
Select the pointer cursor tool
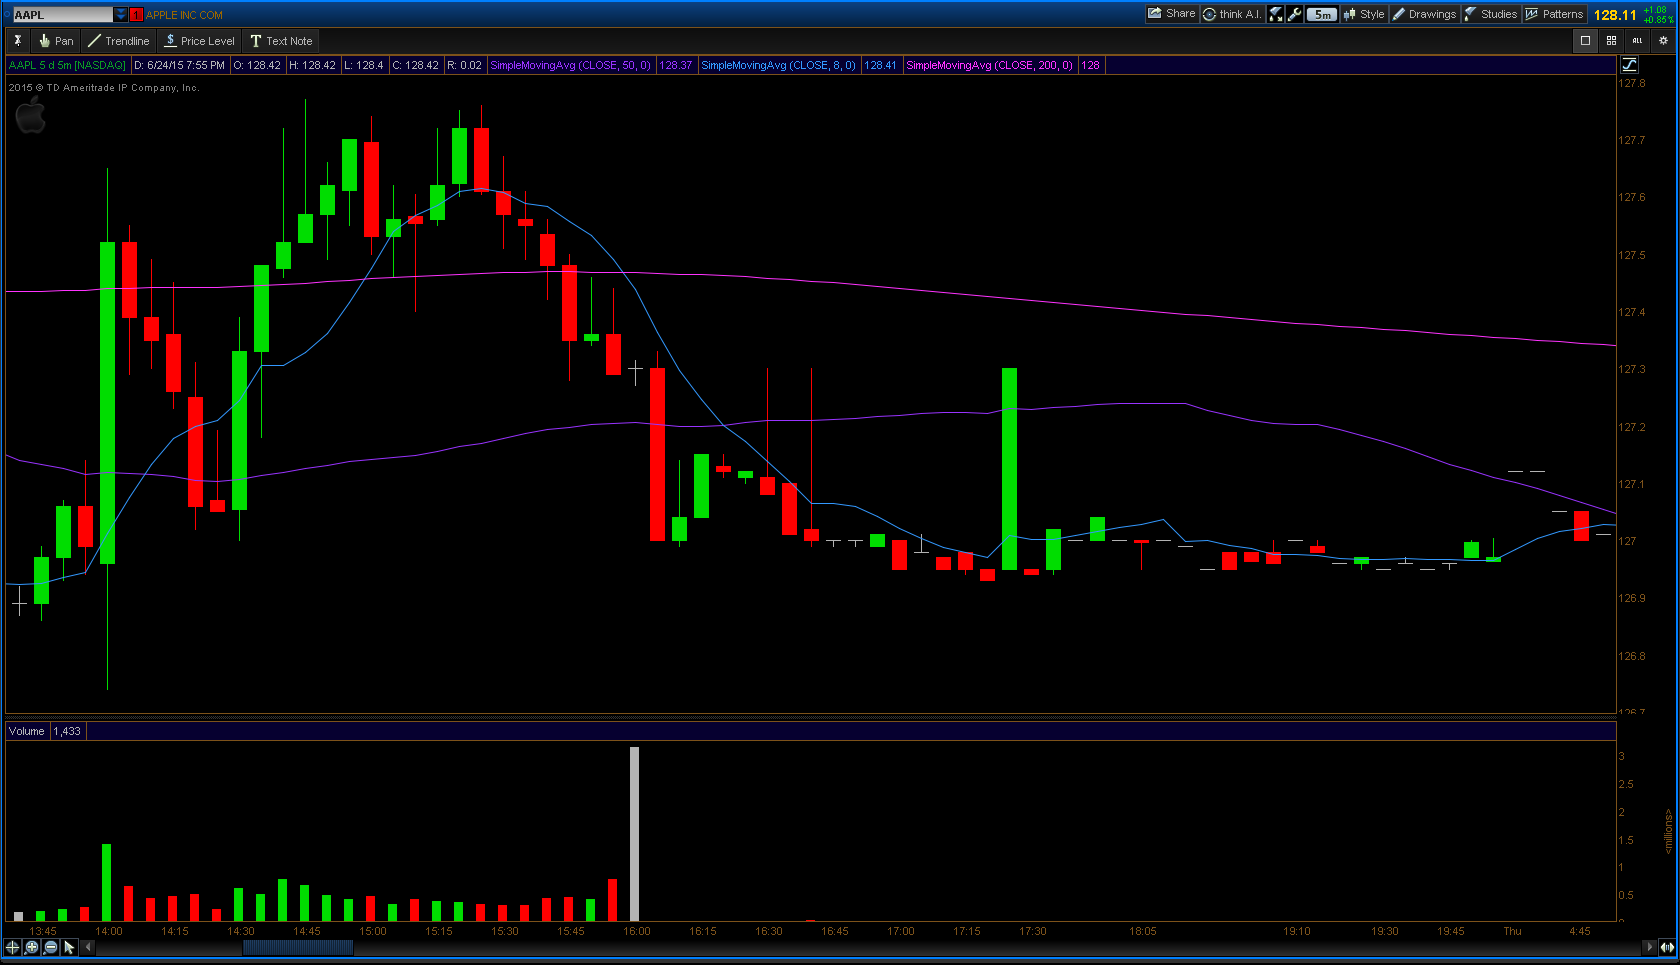point(69,947)
